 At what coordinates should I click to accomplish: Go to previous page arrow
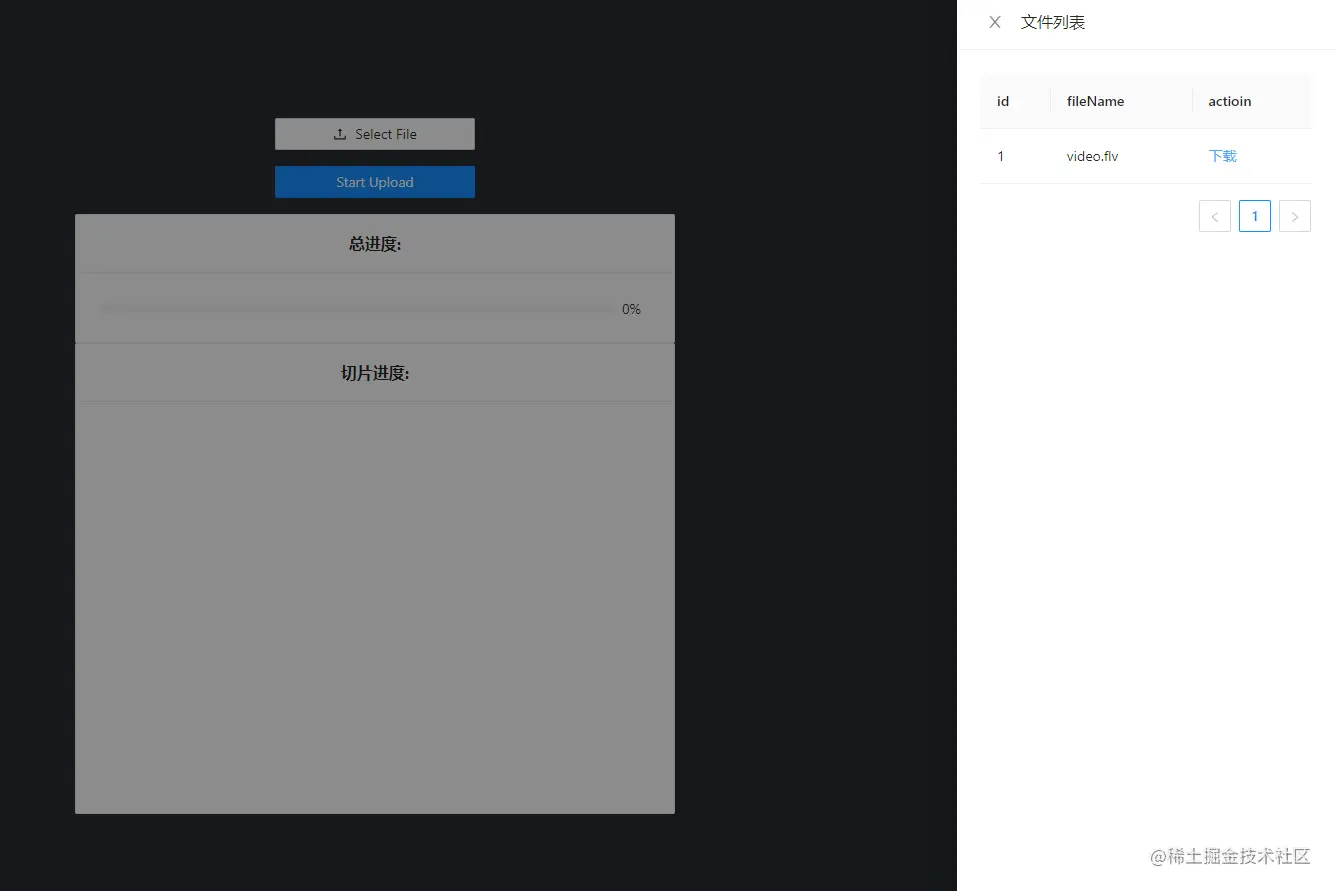click(1215, 216)
